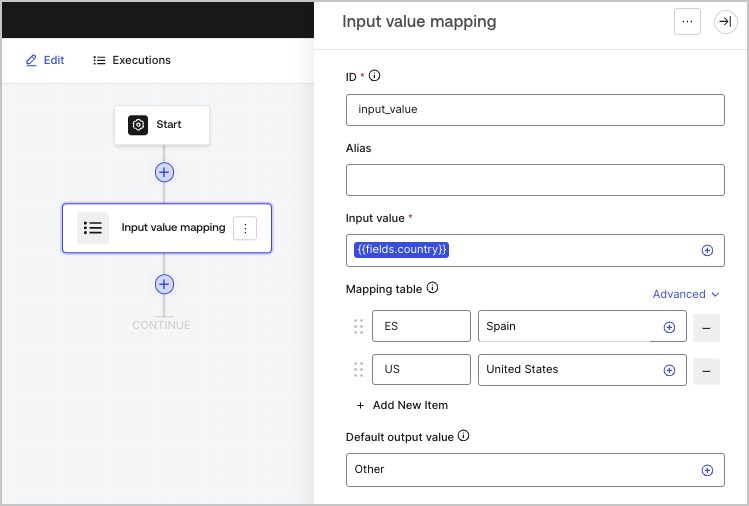749x506 pixels.
Task: Click the Alias field label
Action: (358, 148)
